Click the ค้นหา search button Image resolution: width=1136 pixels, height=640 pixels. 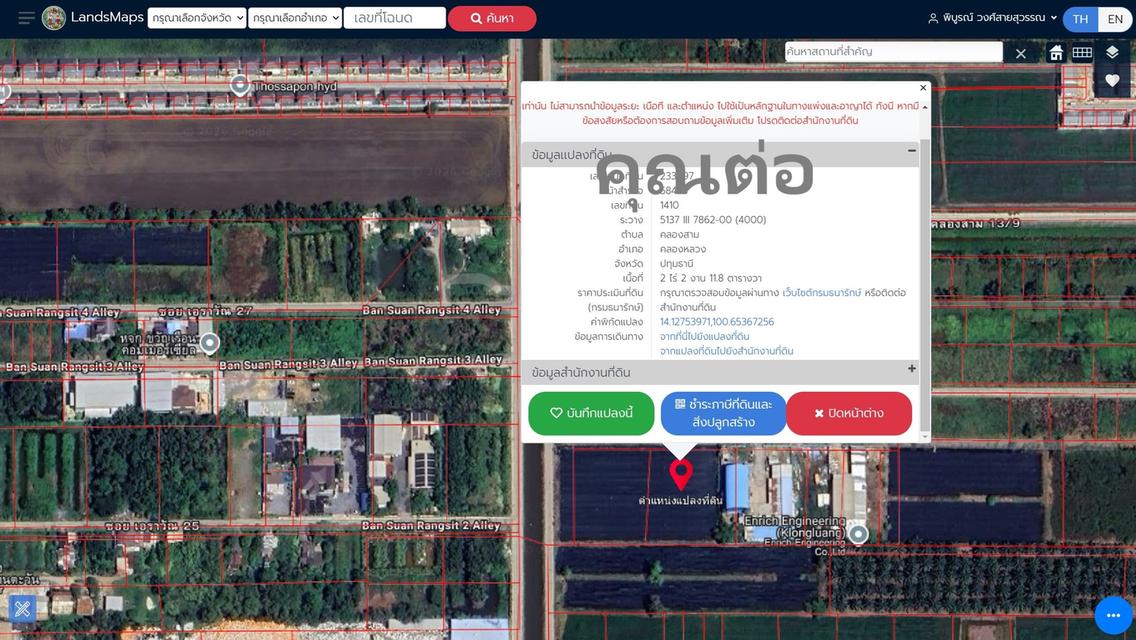492,18
